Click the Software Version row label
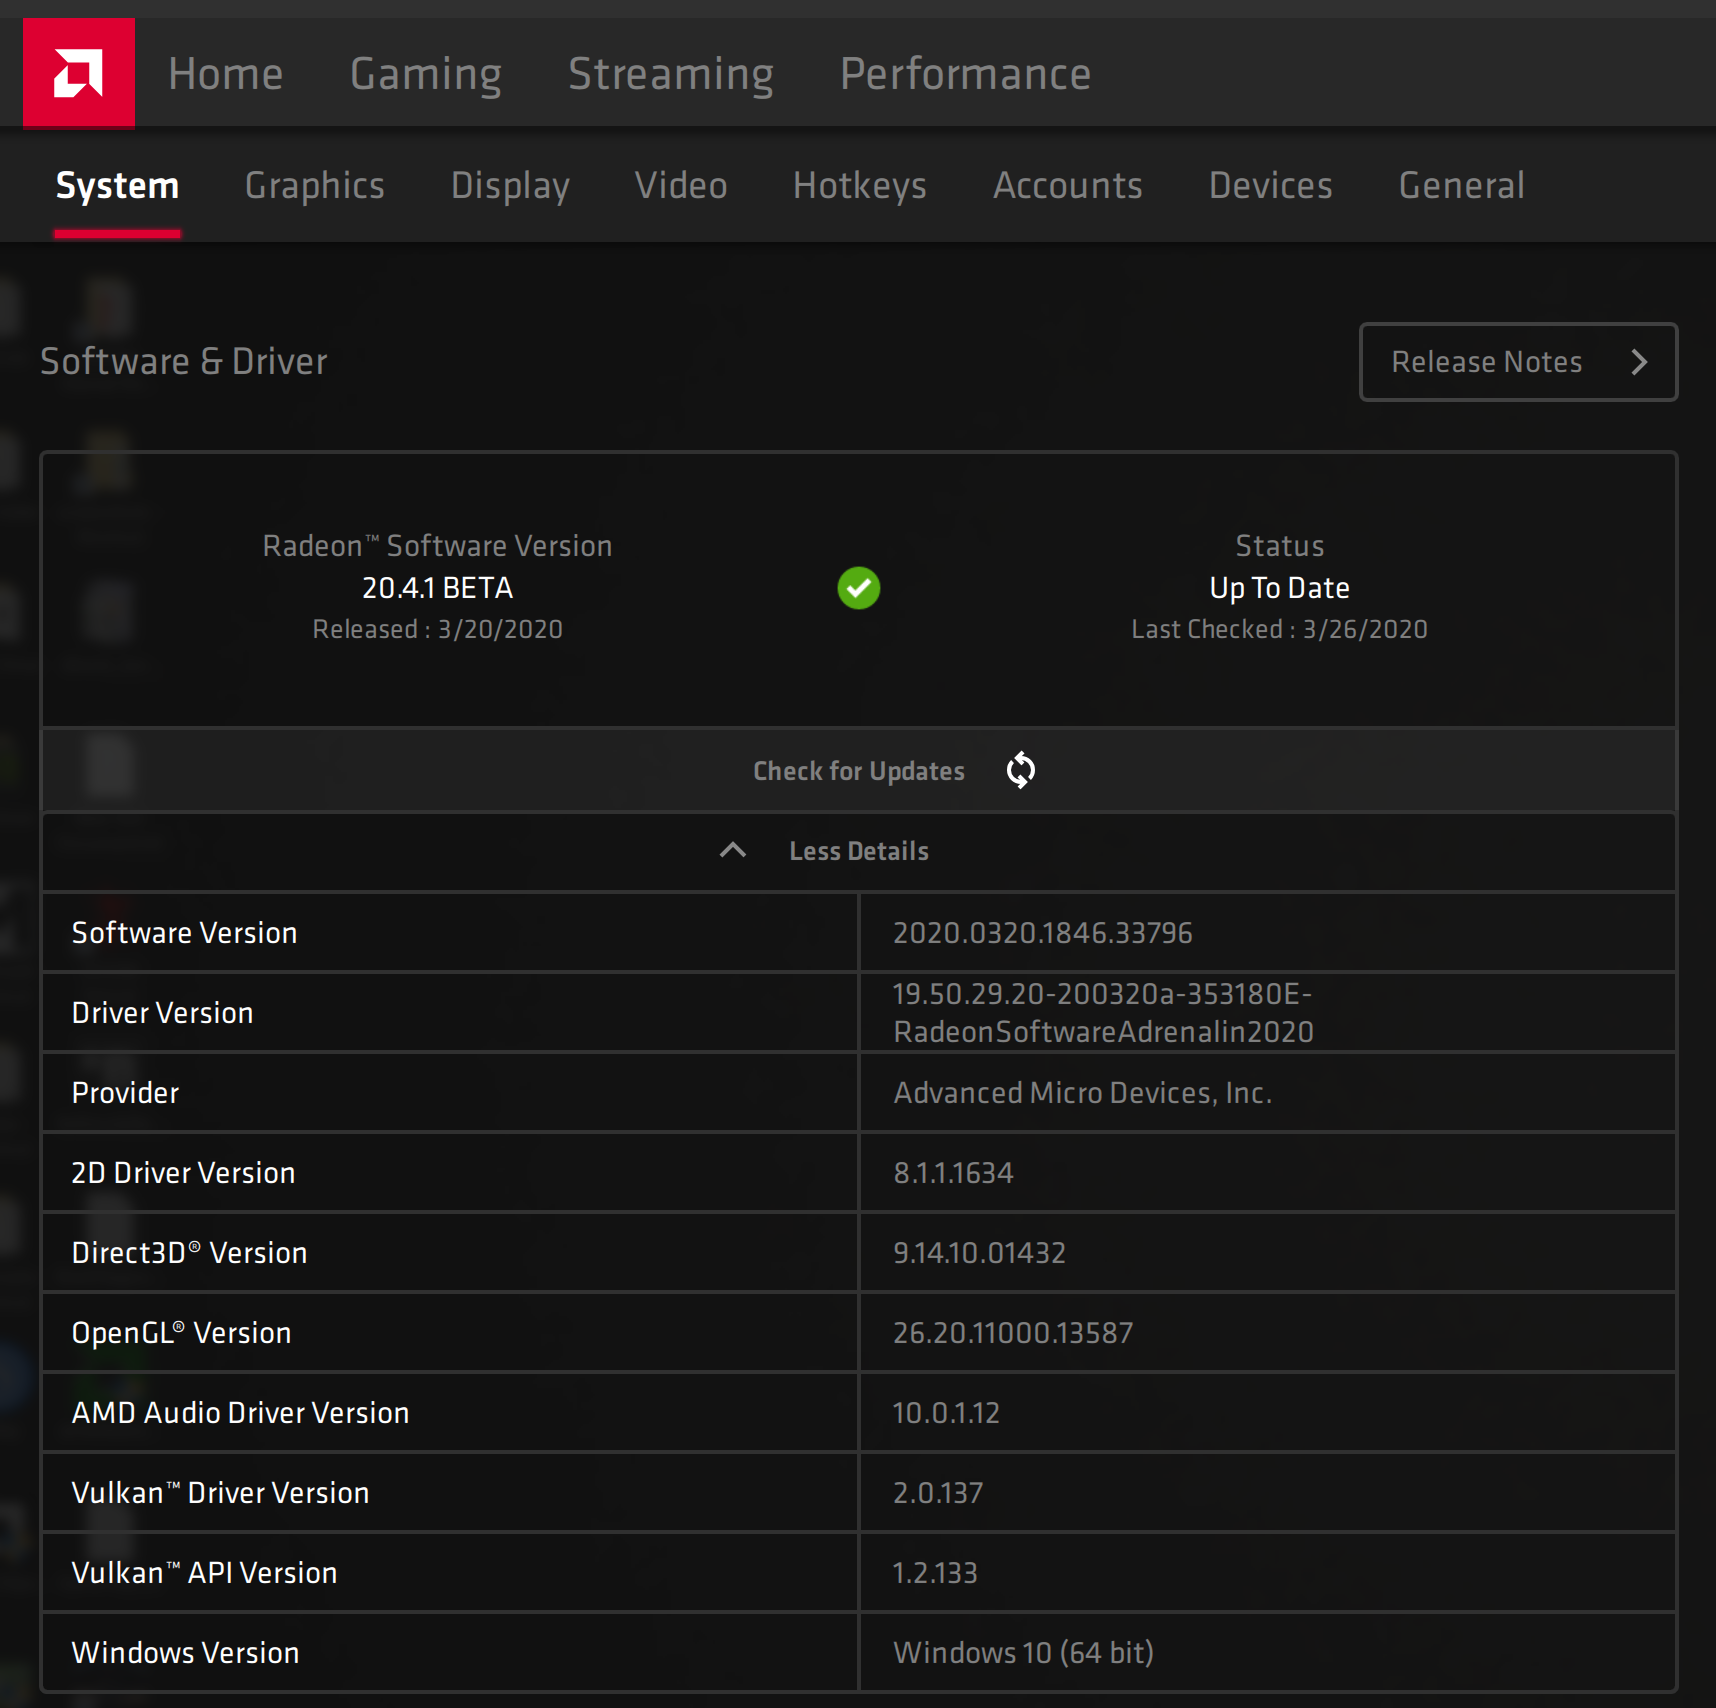 coord(185,933)
